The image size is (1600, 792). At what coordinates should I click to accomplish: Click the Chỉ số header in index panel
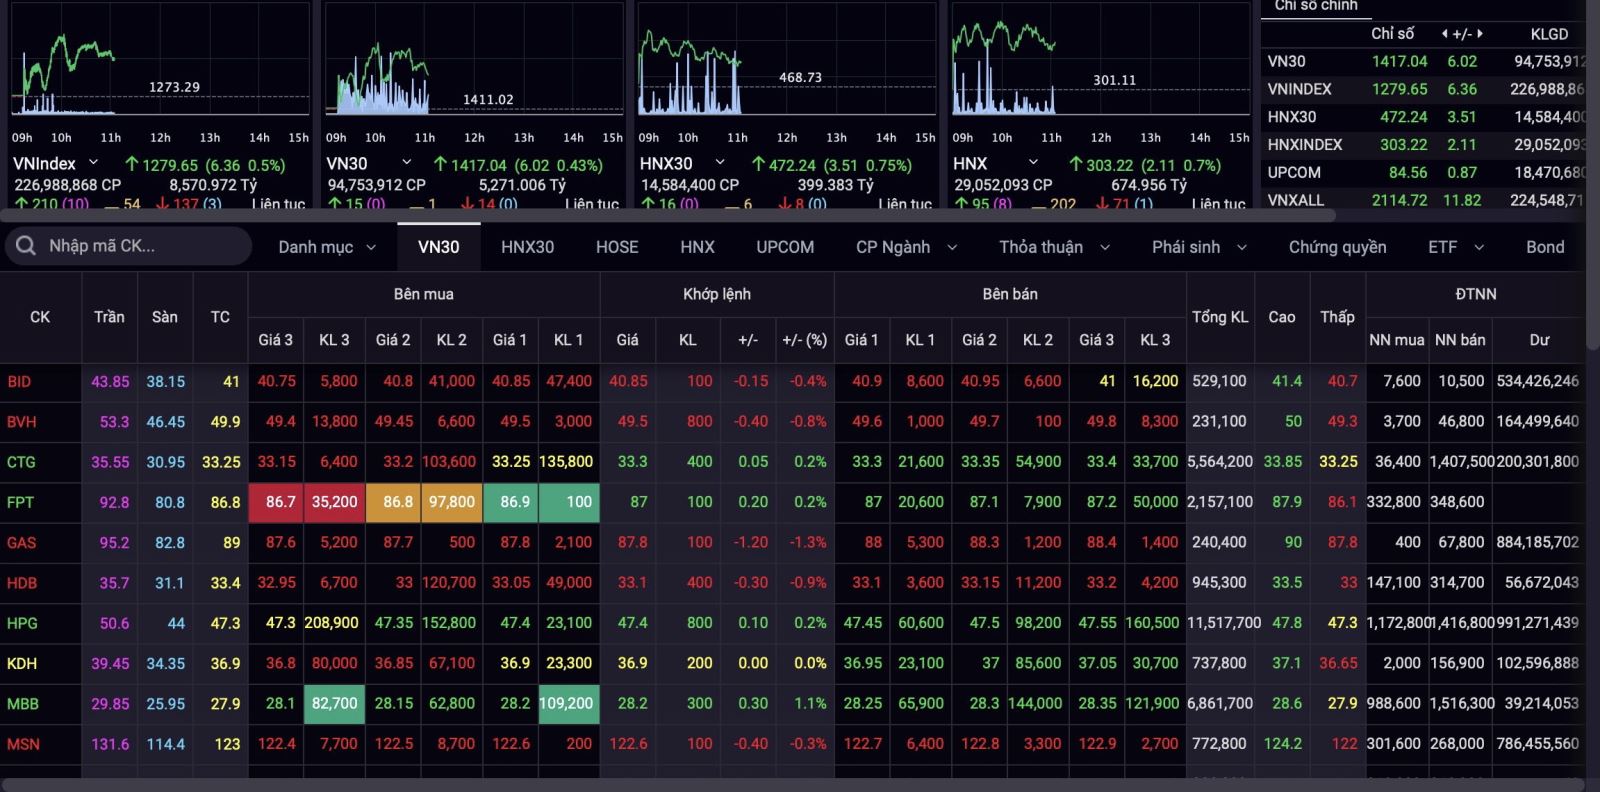[x=1392, y=34]
